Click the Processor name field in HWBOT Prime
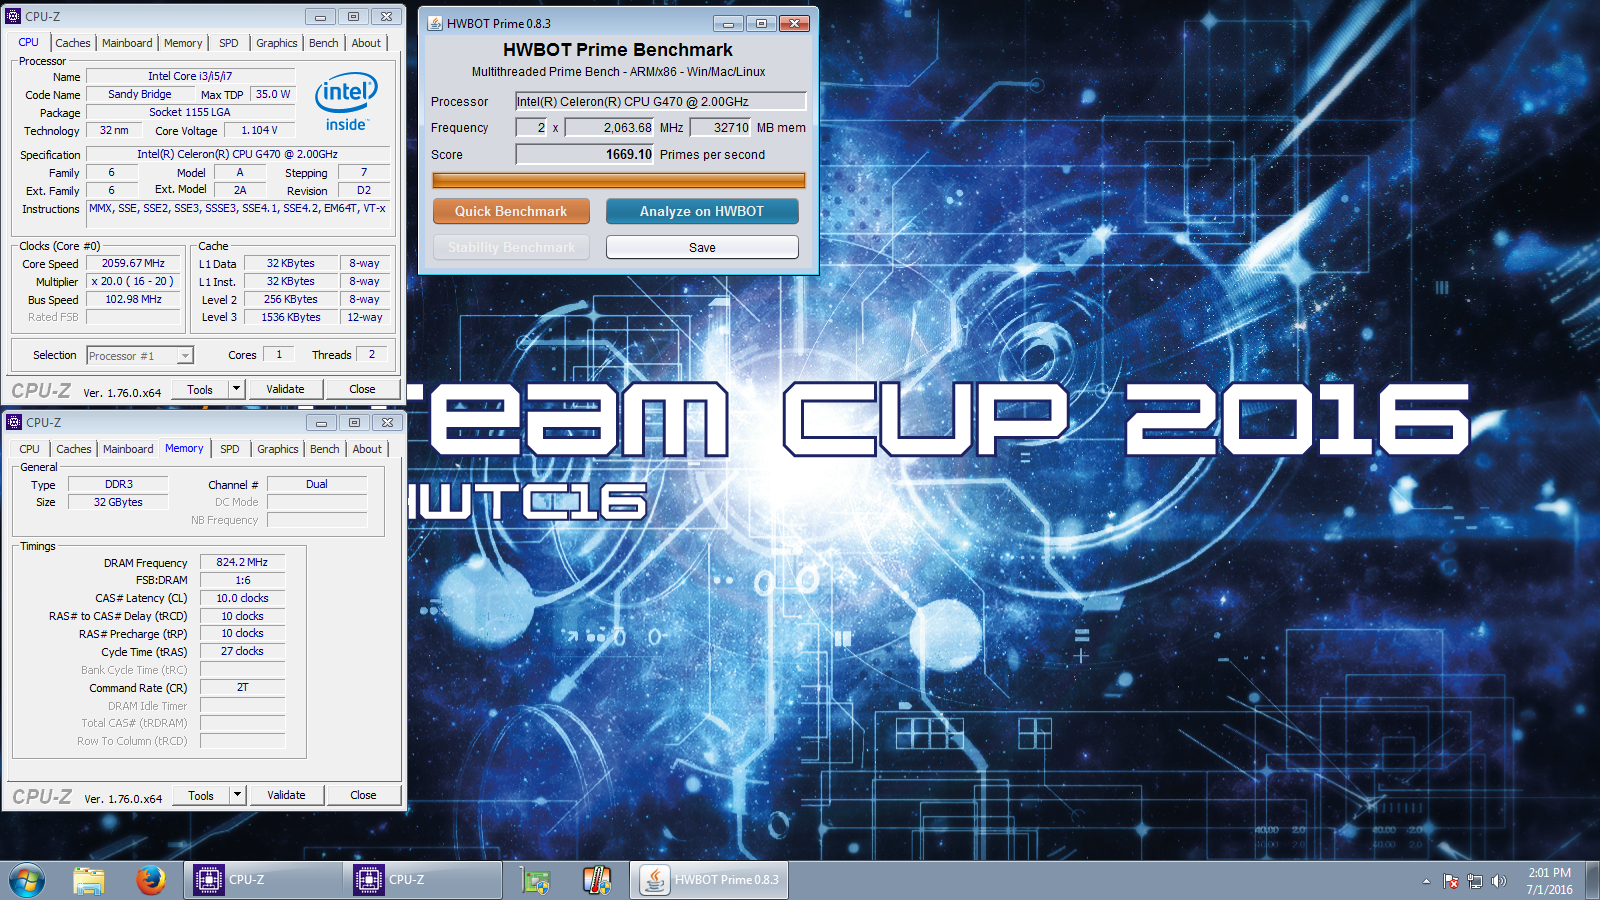Image resolution: width=1600 pixels, height=900 pixels. click(661, 101)
